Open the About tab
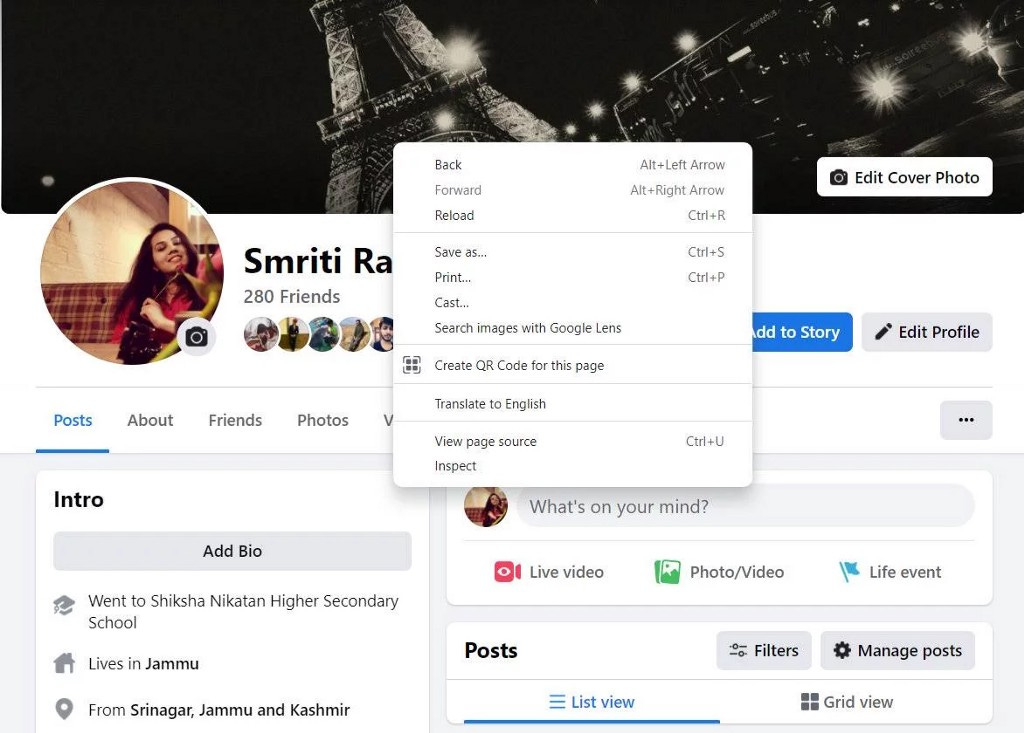Screen dimensions: 1024x733 (x=150, y=420)
